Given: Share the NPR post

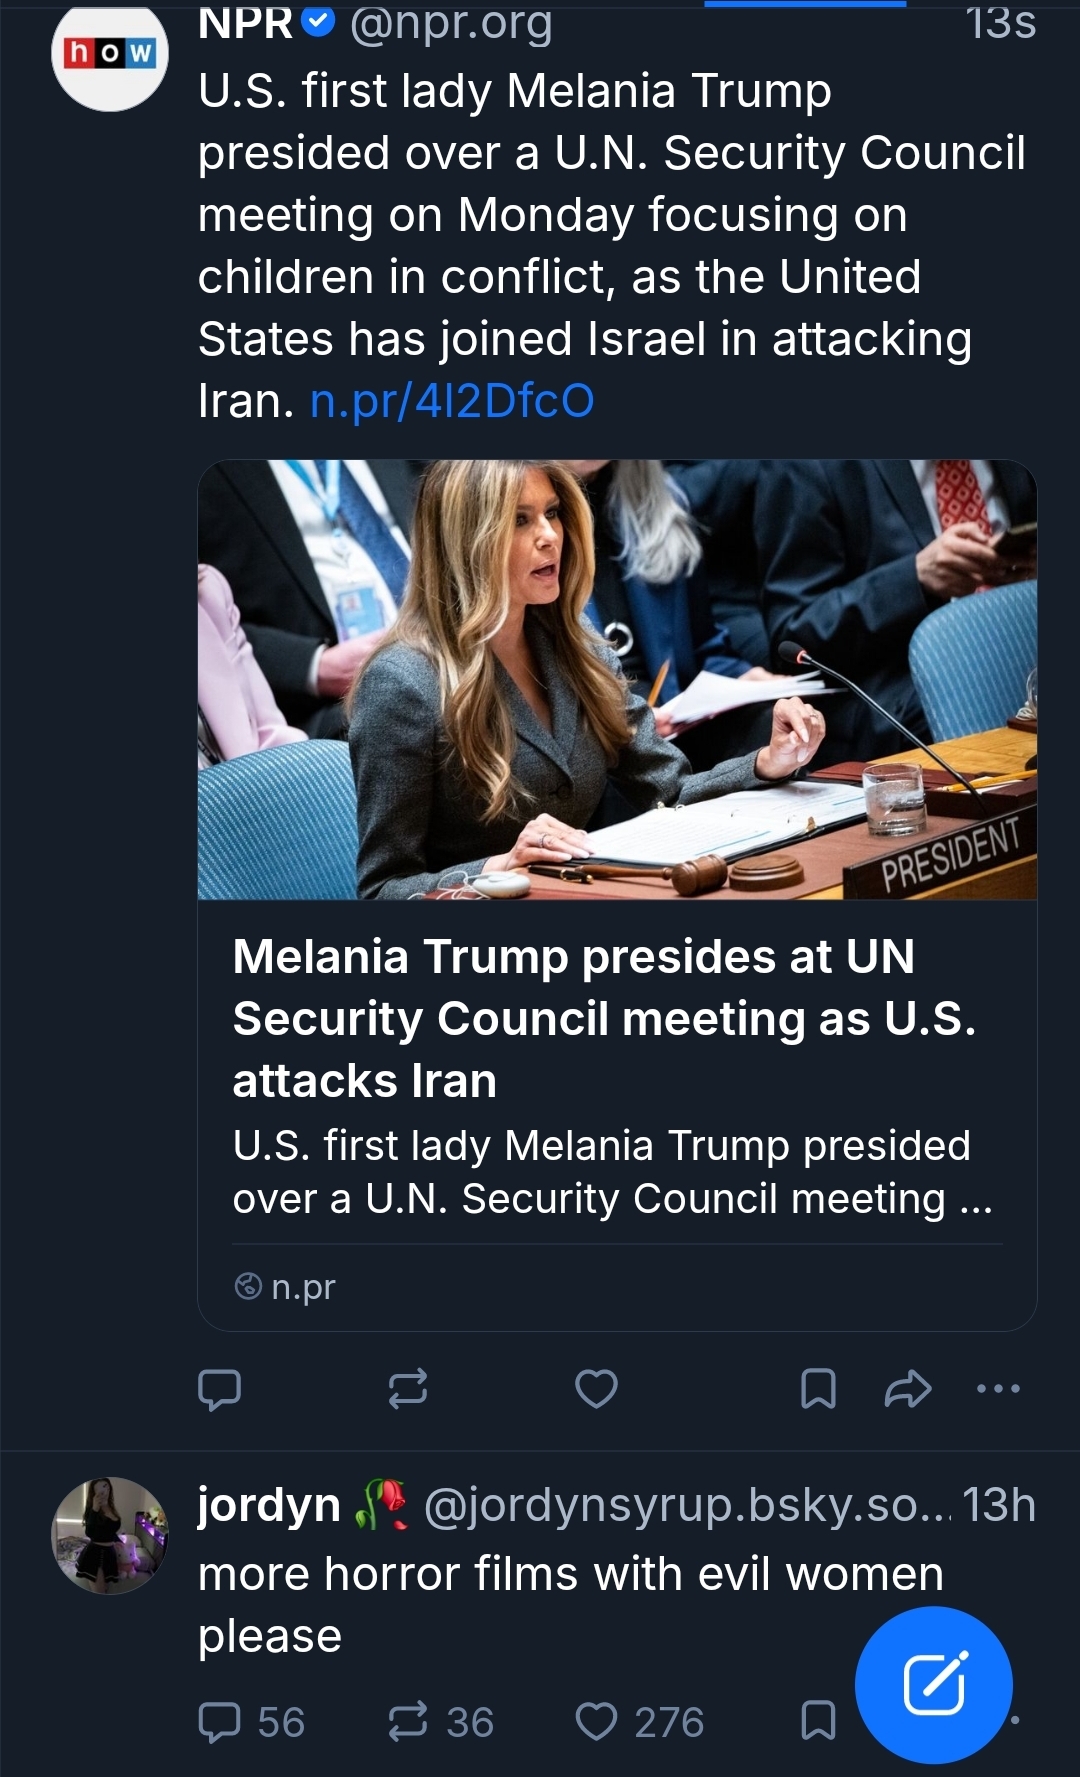Looking at the screenshot, I should 908,1388.
